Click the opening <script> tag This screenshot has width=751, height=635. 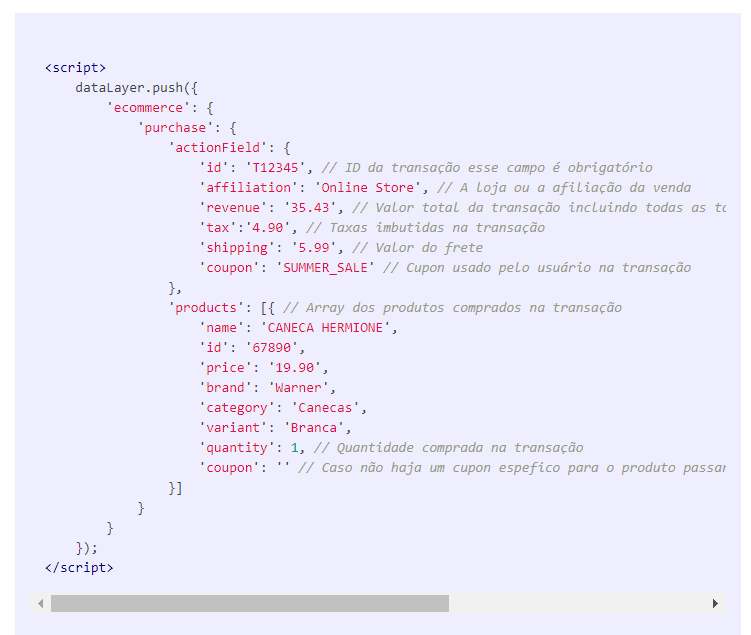(x=75, y=68)
